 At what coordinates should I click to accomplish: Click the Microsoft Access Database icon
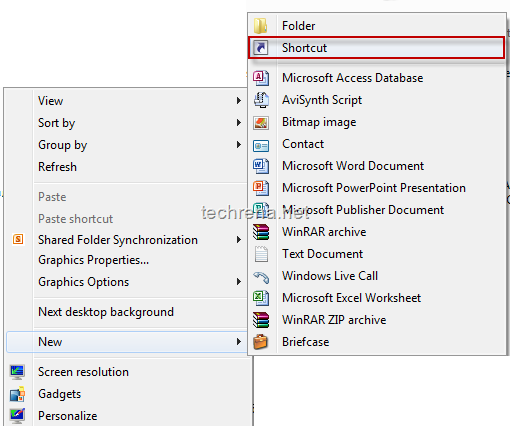tap(261, 78)
